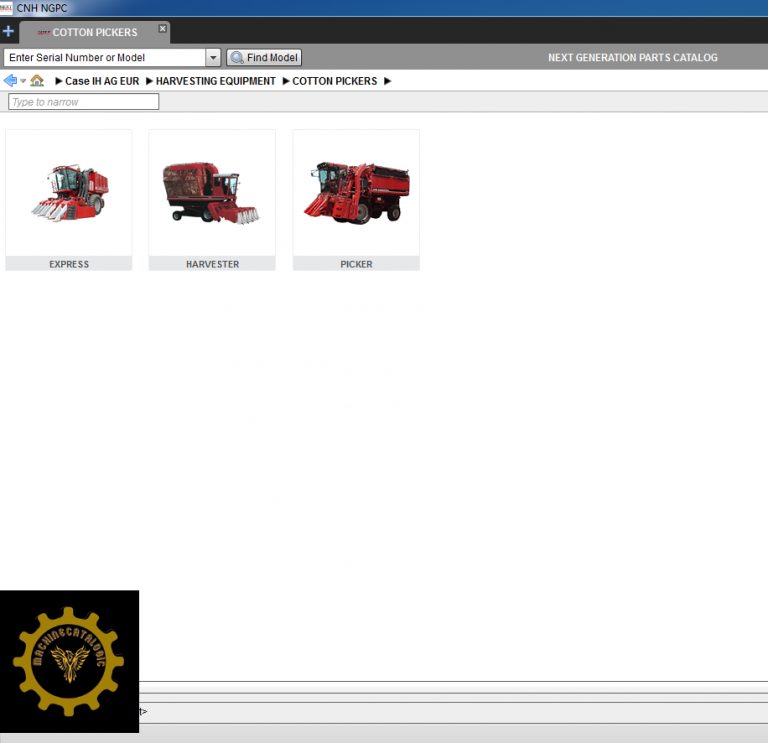The height and width of the screenshot is (743, 768).
Task: Open a new tab with the plus icon
Action: [x=8, y=31]
